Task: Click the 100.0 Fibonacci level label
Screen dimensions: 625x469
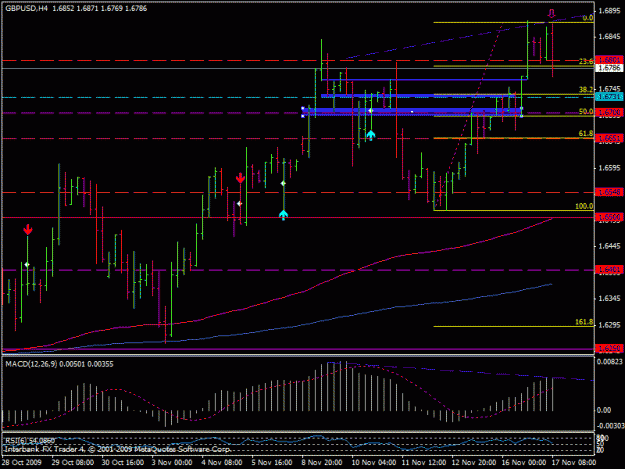Action: 584,206
